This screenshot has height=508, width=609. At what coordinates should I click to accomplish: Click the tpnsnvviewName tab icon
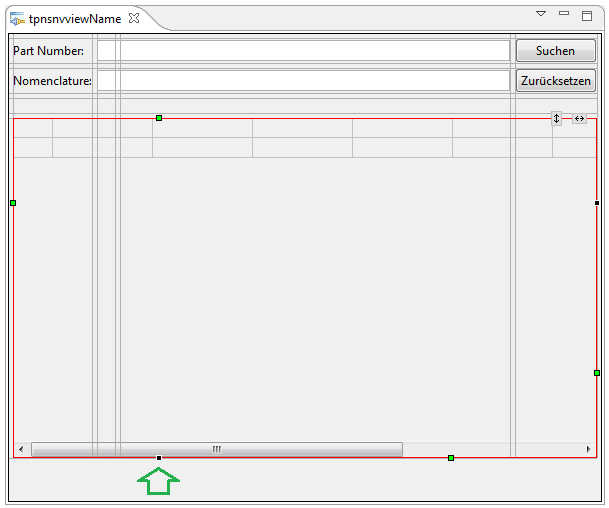click(x=17, y=19)
